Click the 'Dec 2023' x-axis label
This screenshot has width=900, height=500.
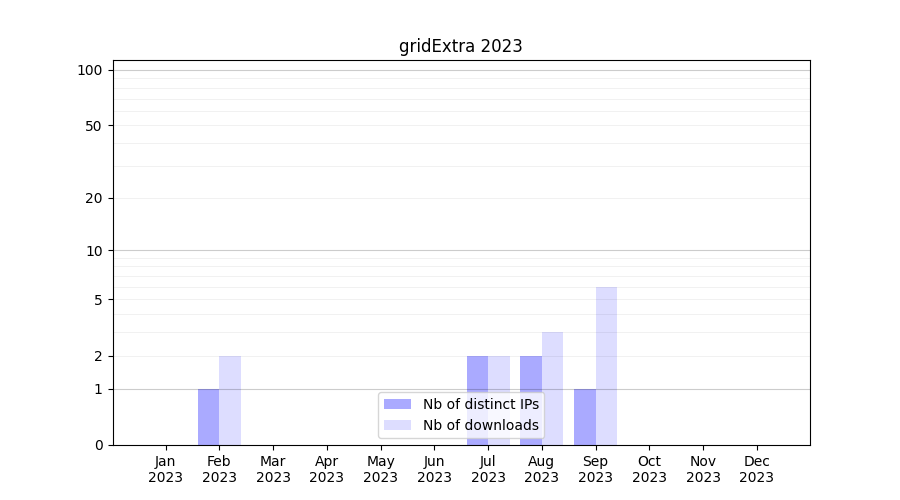pos(757,469)
